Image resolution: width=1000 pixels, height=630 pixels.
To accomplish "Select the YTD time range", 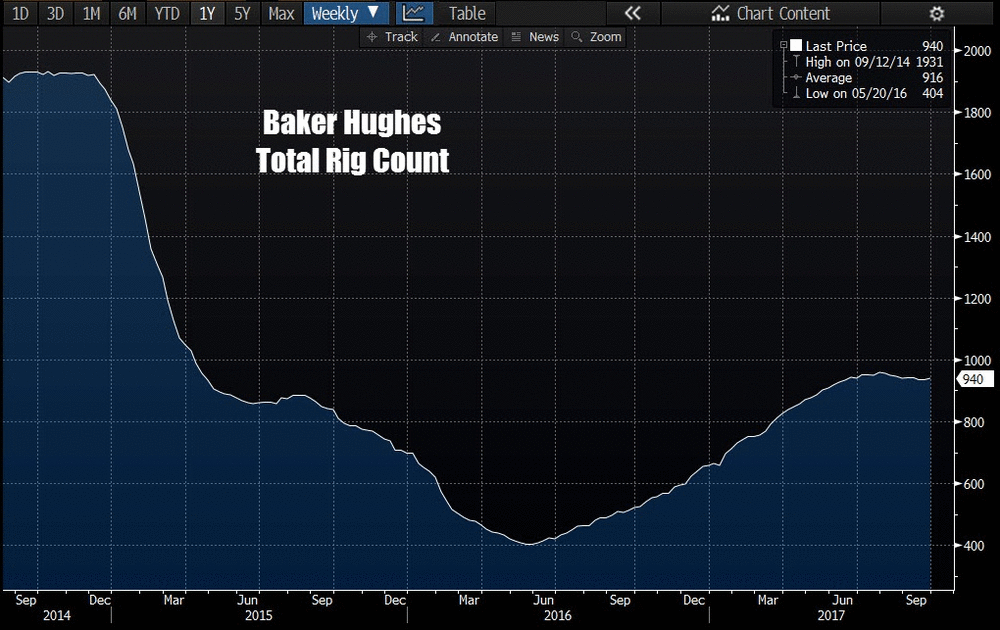I will [167, 13].
